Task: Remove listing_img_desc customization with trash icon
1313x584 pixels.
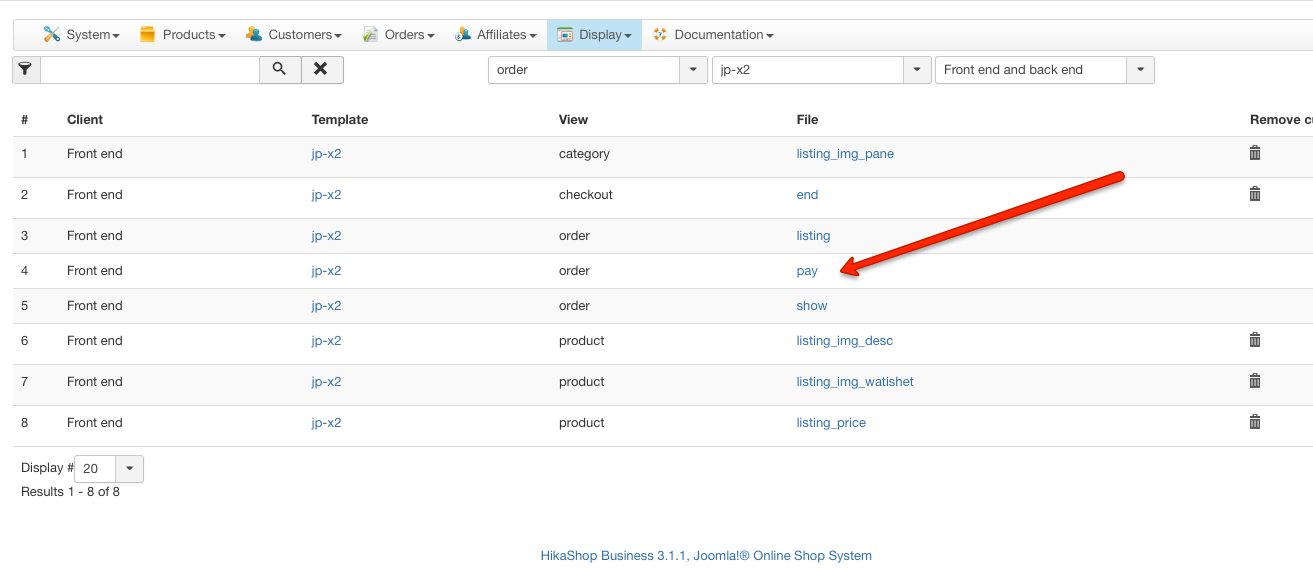Action: [x=1255, y=340]
